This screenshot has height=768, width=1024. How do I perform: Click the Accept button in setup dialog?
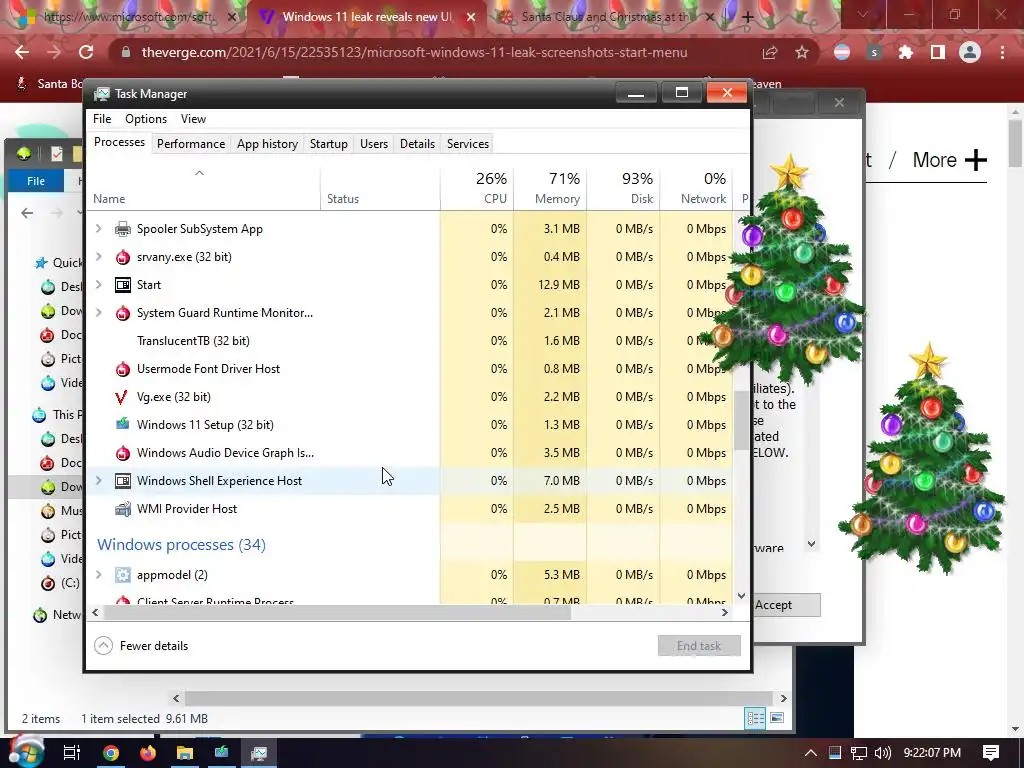click(x=786, y=605)
